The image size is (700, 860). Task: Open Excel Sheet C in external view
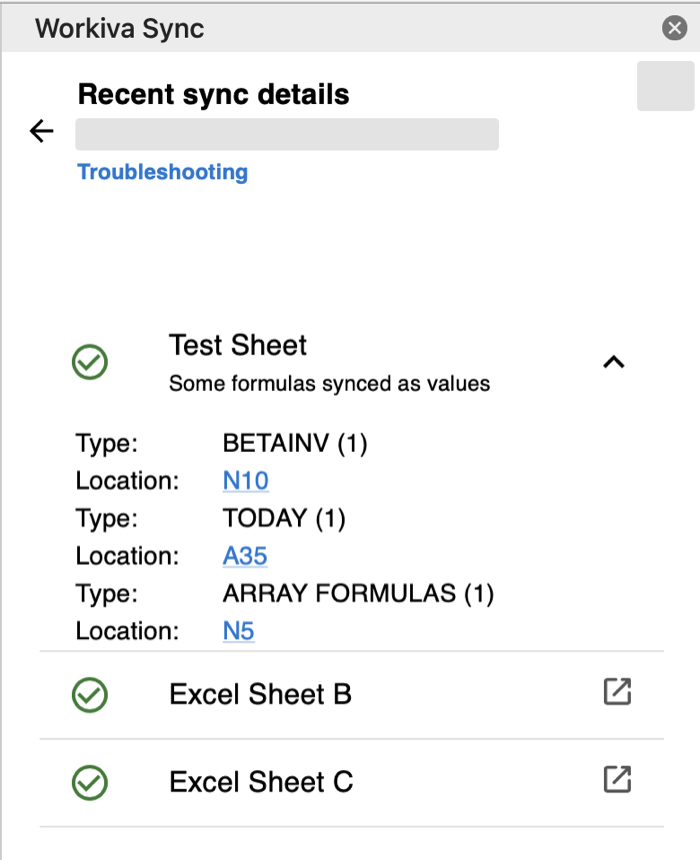pyautogui.click(x=617, y=779)
